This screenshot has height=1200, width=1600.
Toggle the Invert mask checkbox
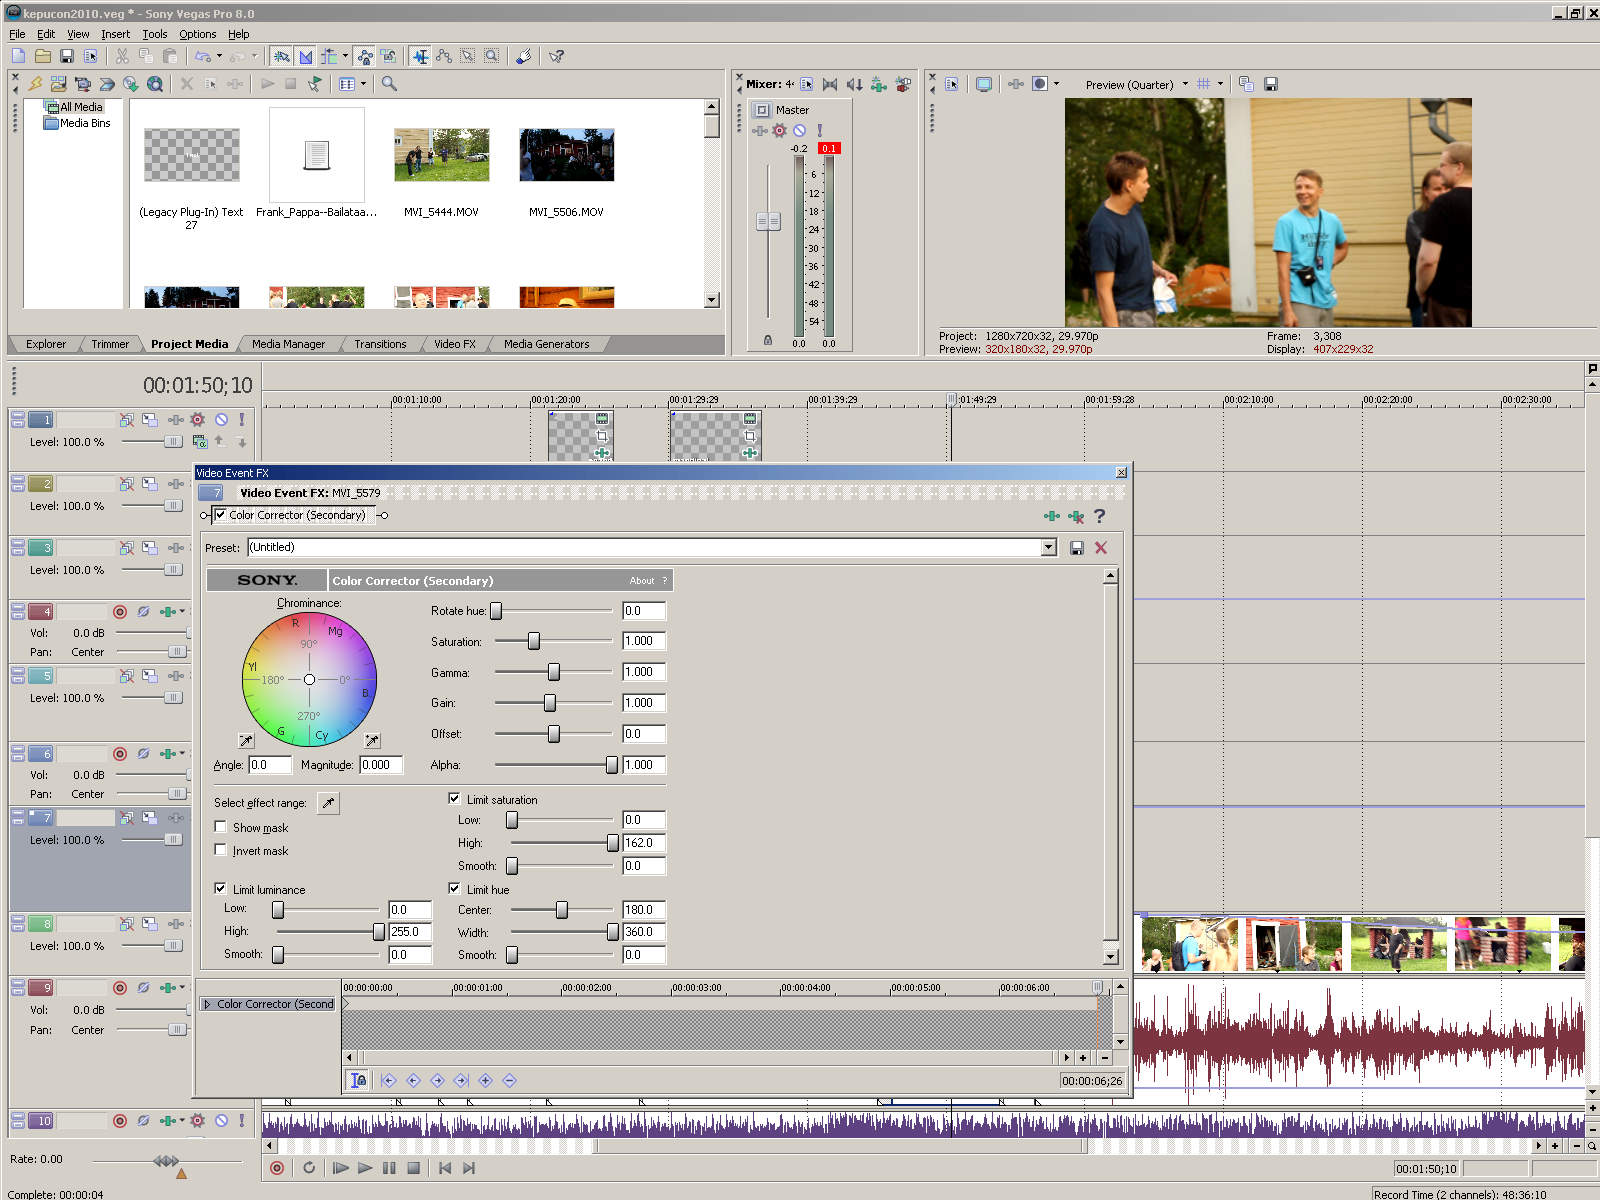pos(221,850)
